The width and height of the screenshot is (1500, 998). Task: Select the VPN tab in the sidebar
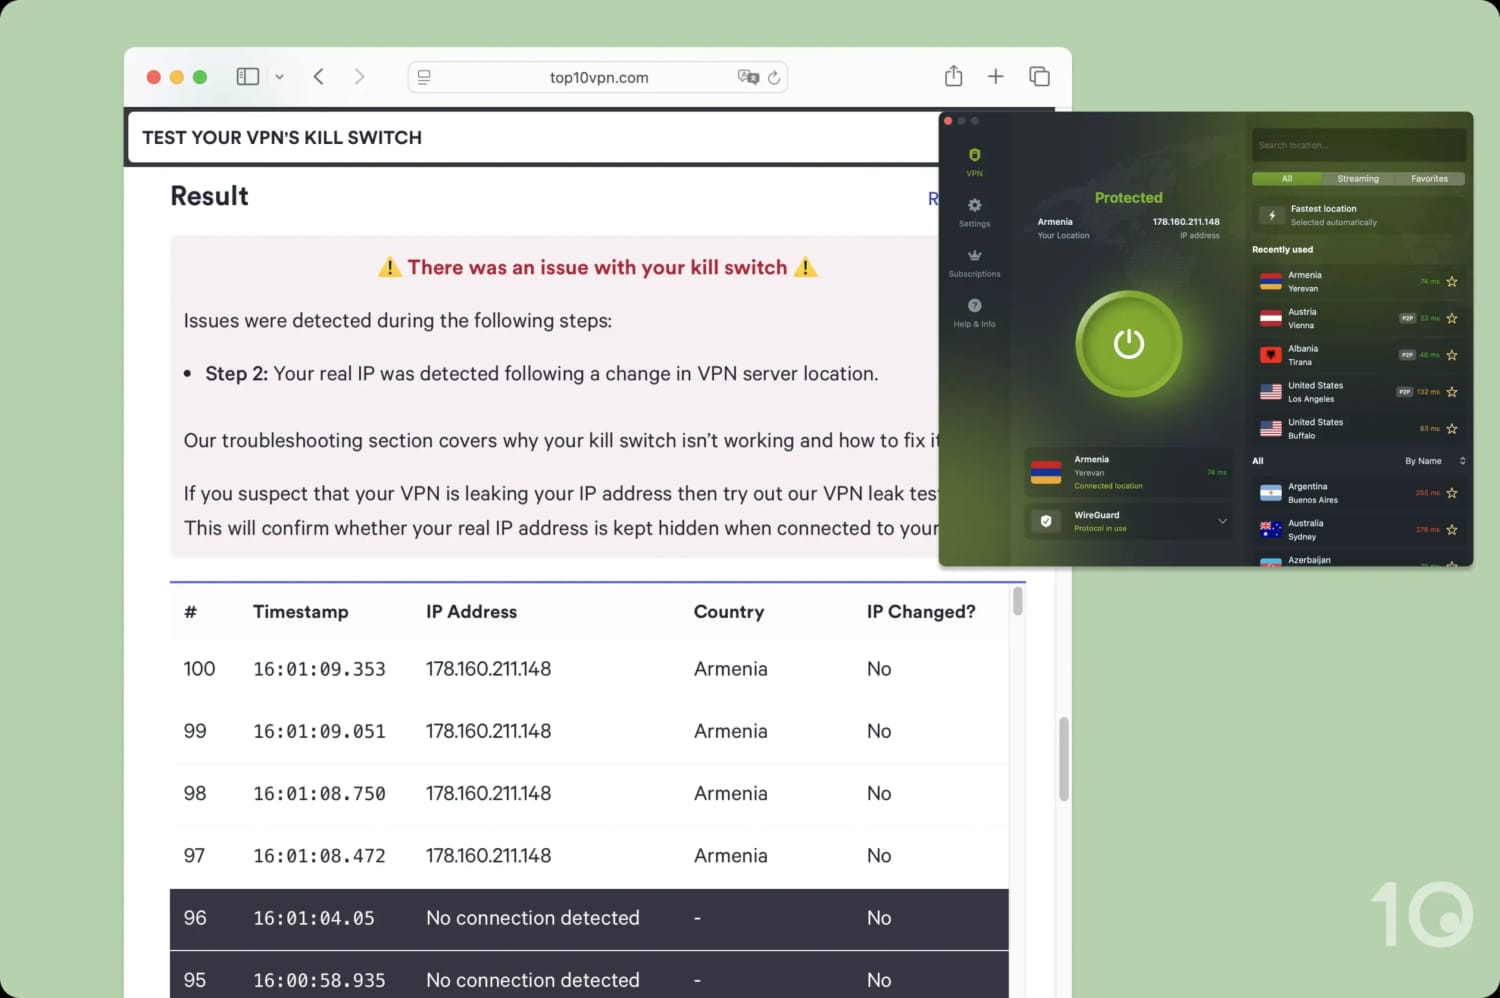pos(974,160)
